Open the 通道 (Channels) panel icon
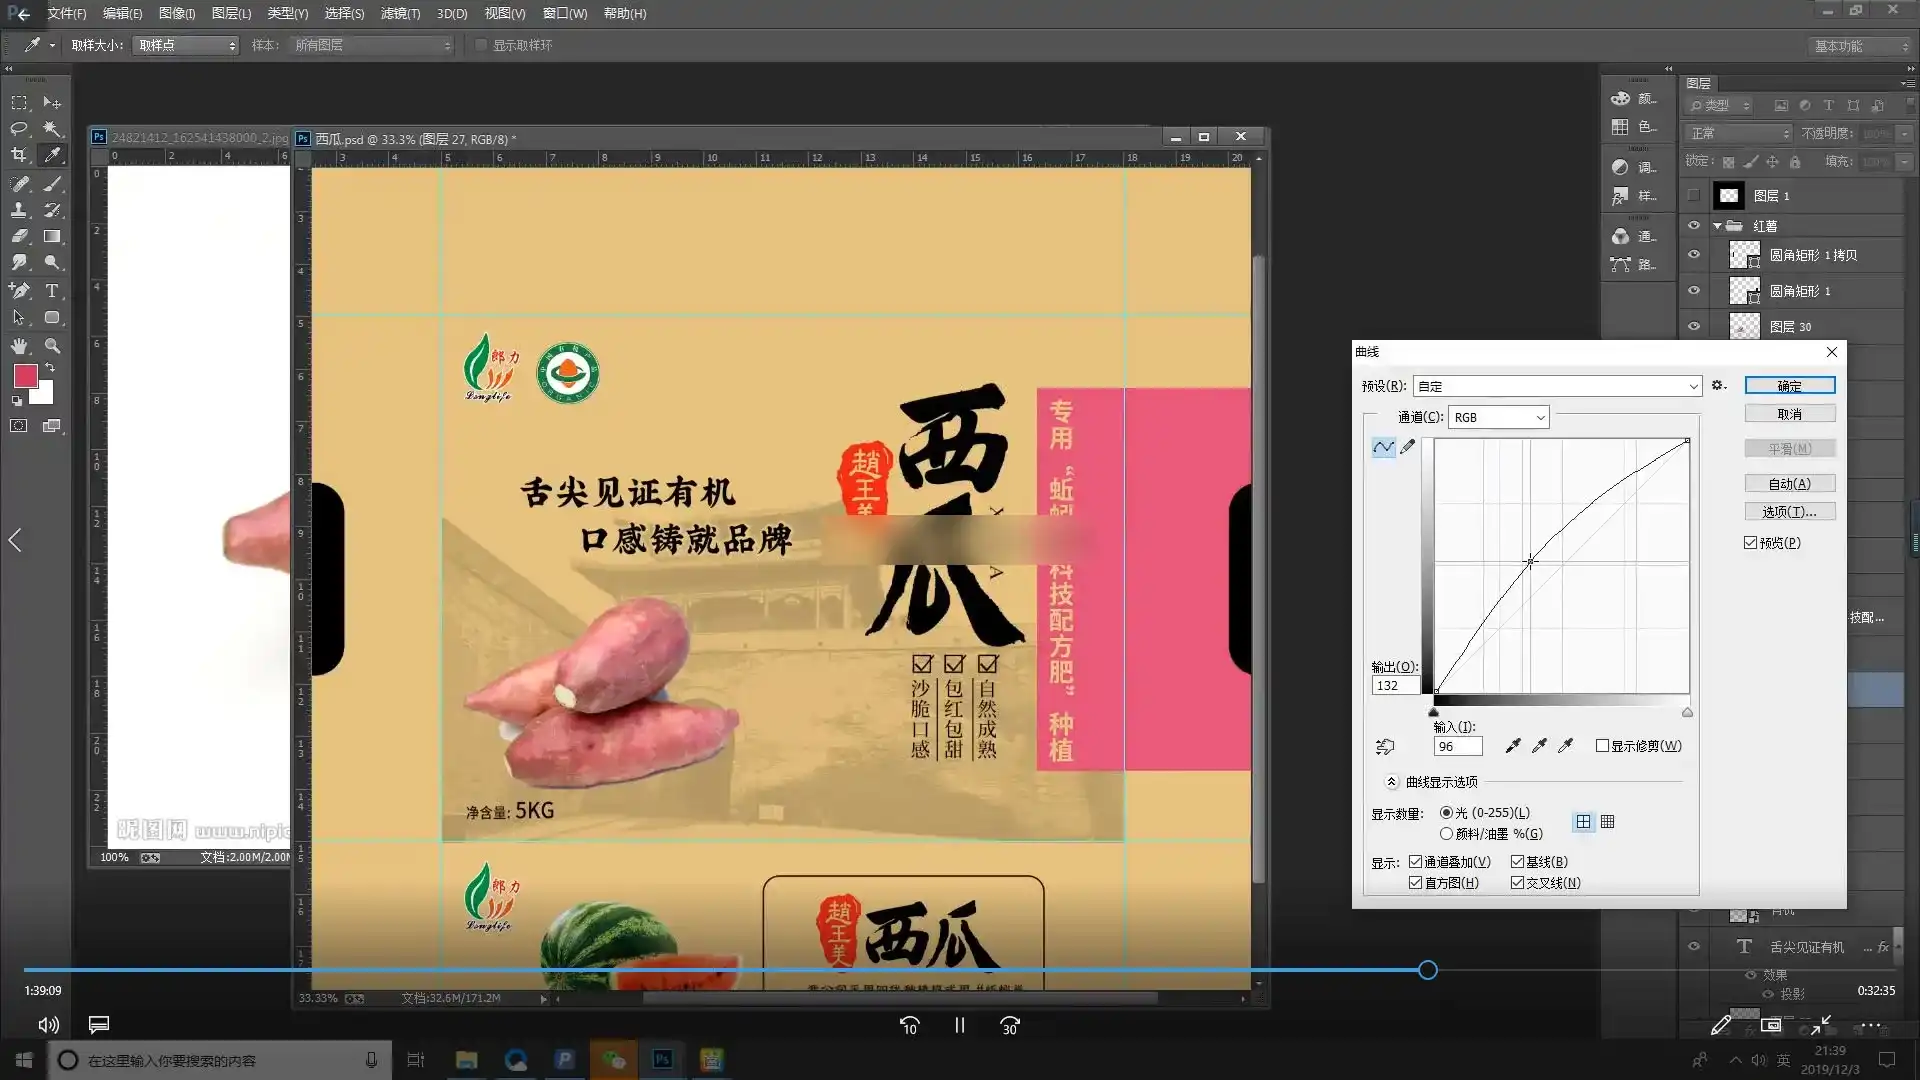 (x=1622, y=236)
